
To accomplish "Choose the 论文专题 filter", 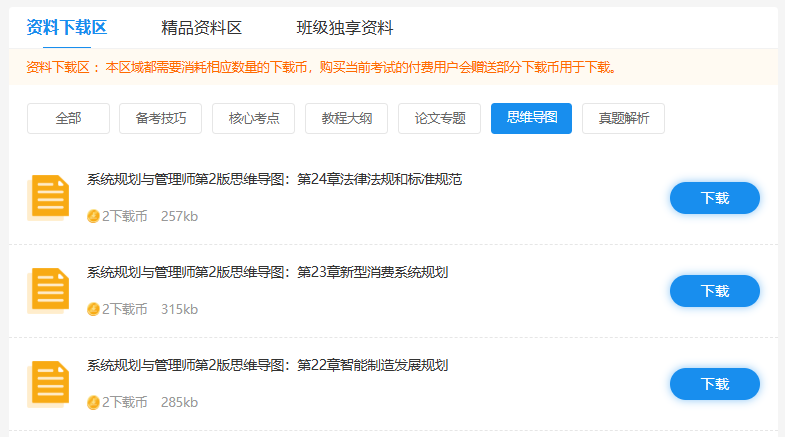I will (439, 118).
